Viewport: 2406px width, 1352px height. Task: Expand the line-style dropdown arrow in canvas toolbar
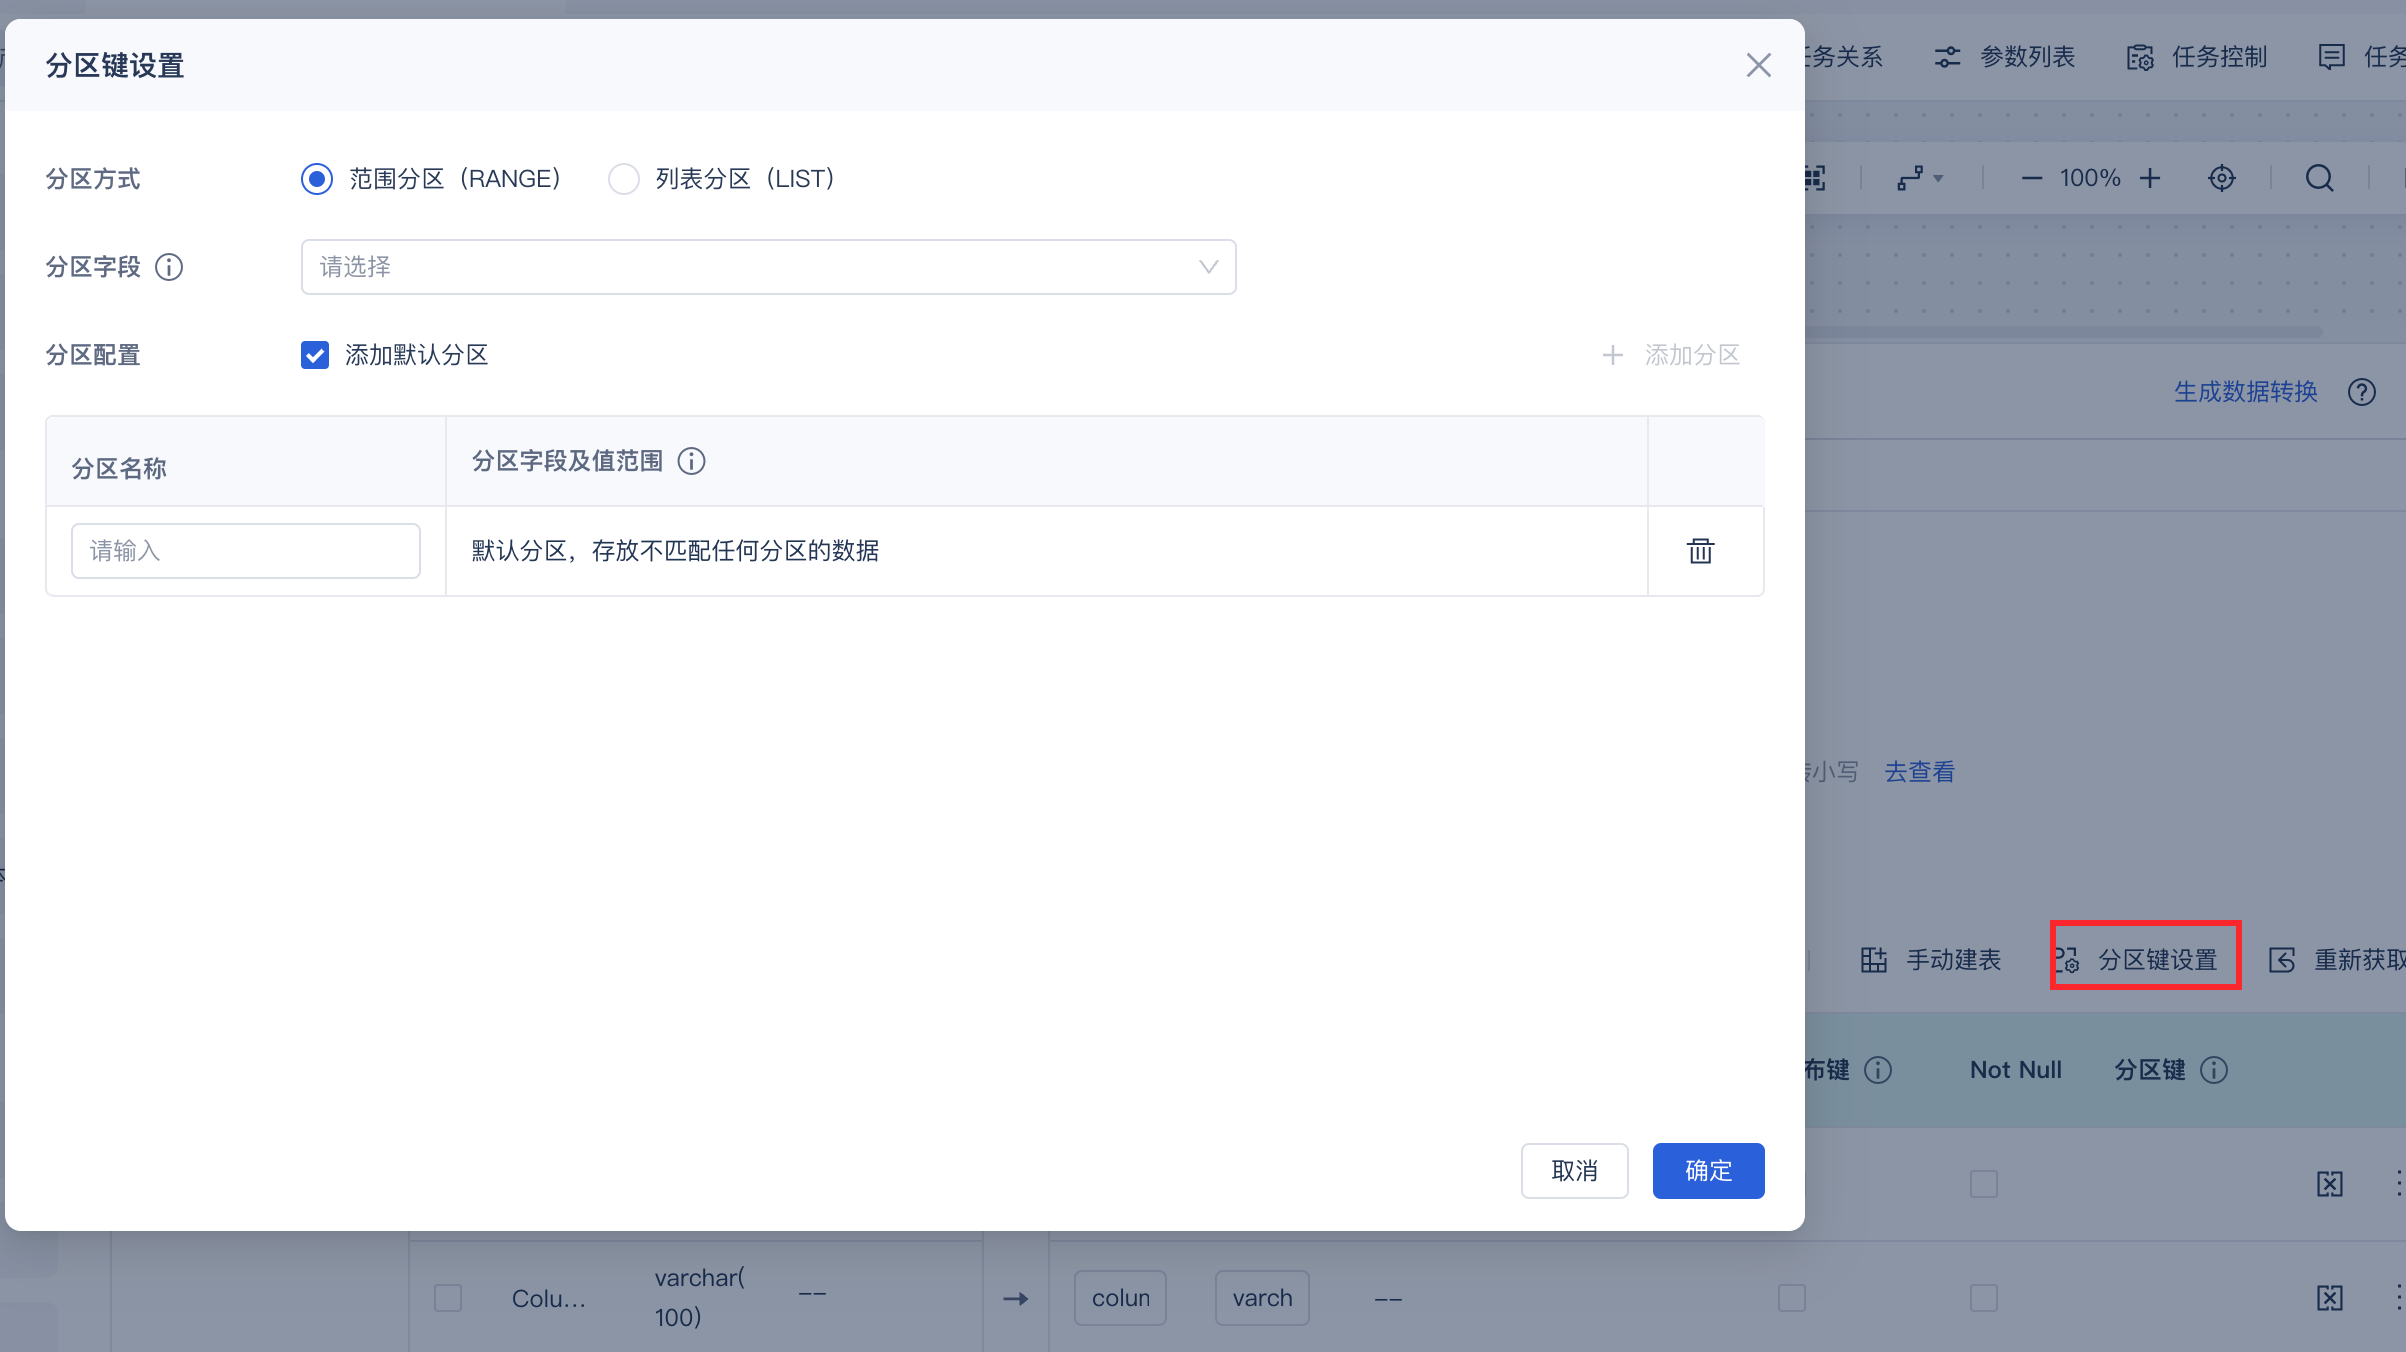click(x=1938, y=178)
